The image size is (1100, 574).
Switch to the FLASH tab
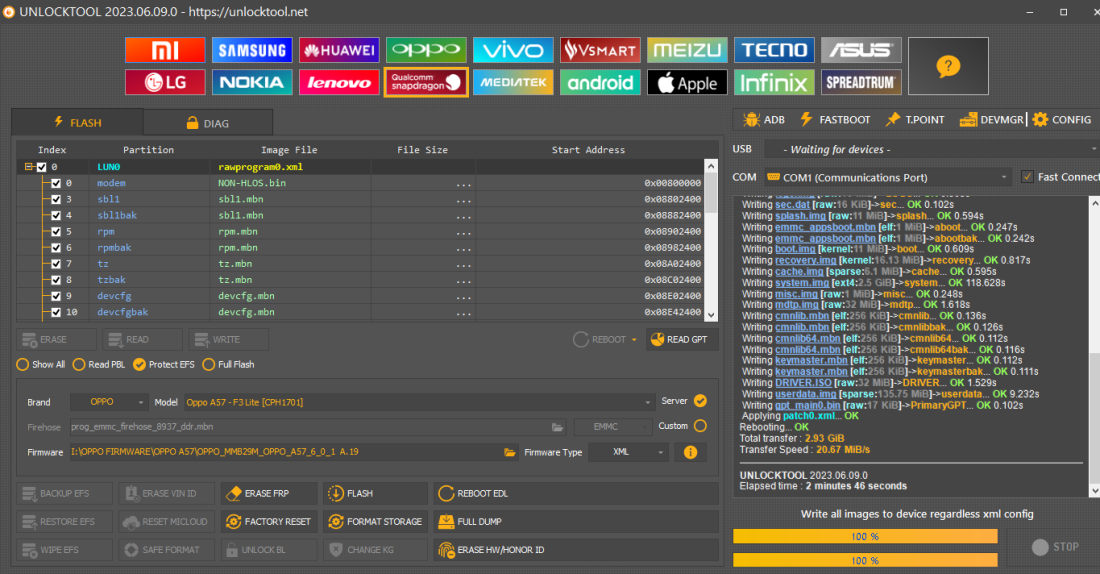pos(77,122)
